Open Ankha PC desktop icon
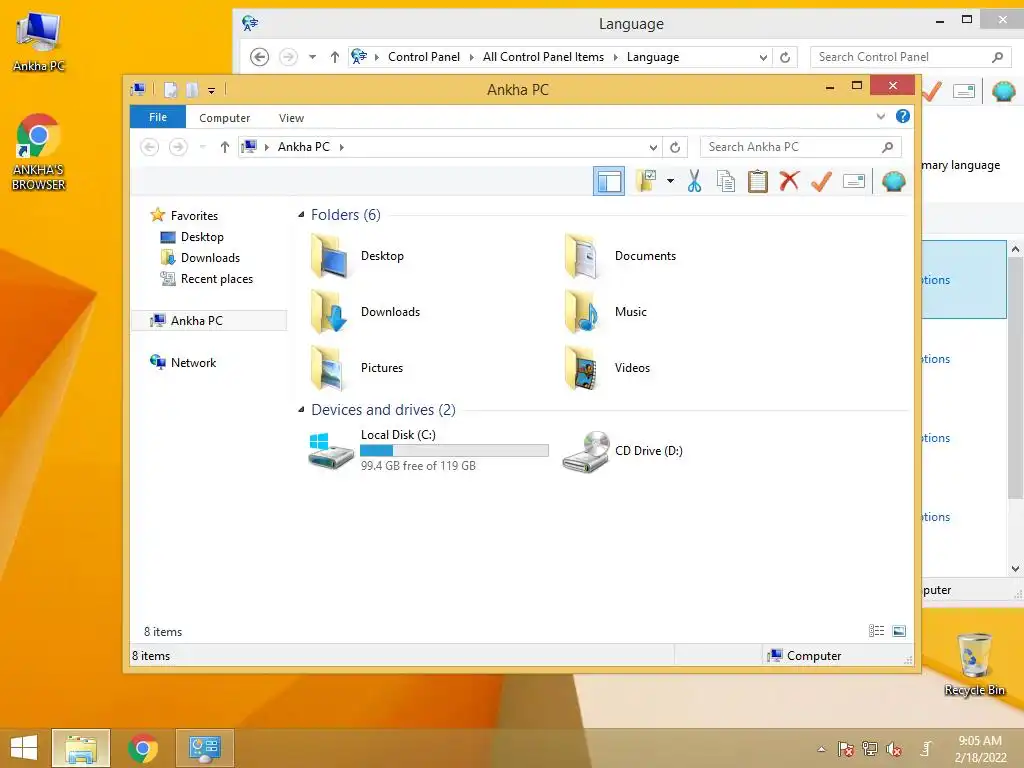Viewport: 1024px width, 768px height. tap(39, 42)
